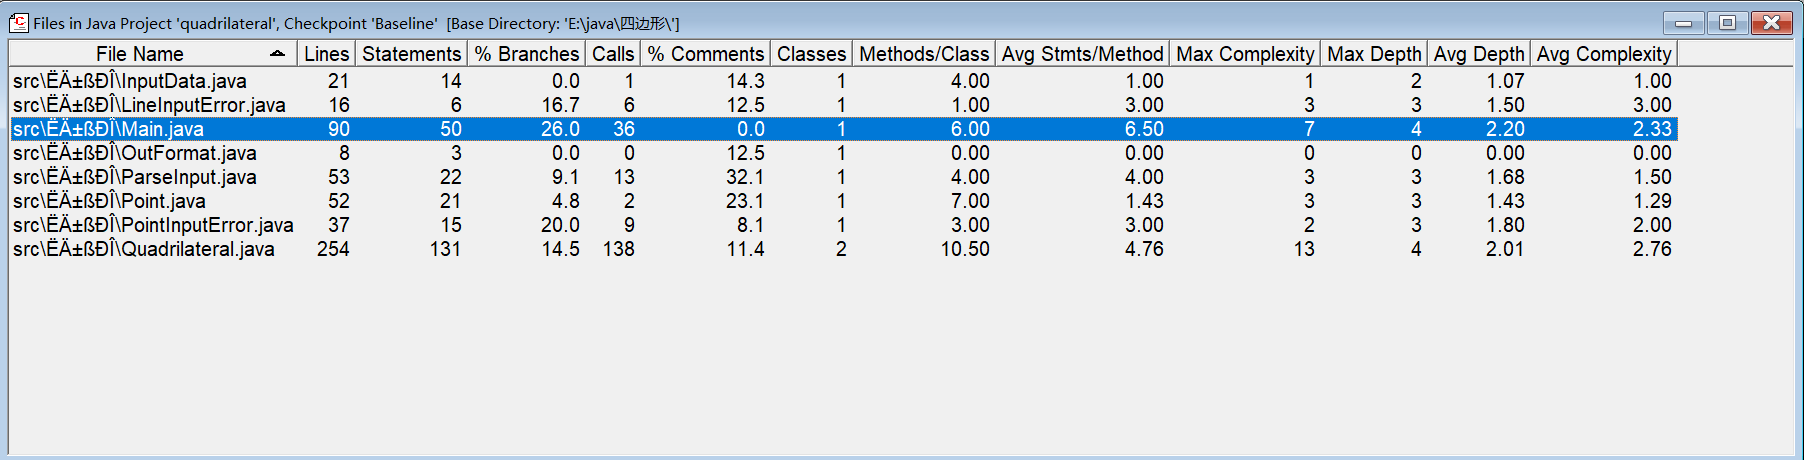Sort by Avg Complexity column header
This screenshot has width=1804, height=460.
pyautogui.click(x=1603, y=54)
